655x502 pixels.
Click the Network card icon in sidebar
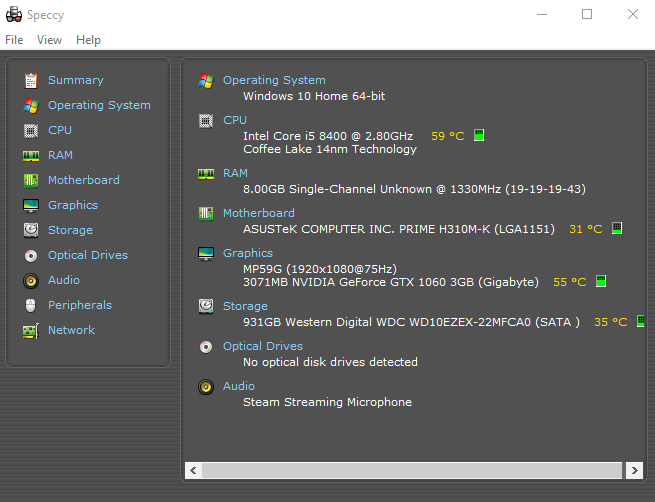(30, 331)
